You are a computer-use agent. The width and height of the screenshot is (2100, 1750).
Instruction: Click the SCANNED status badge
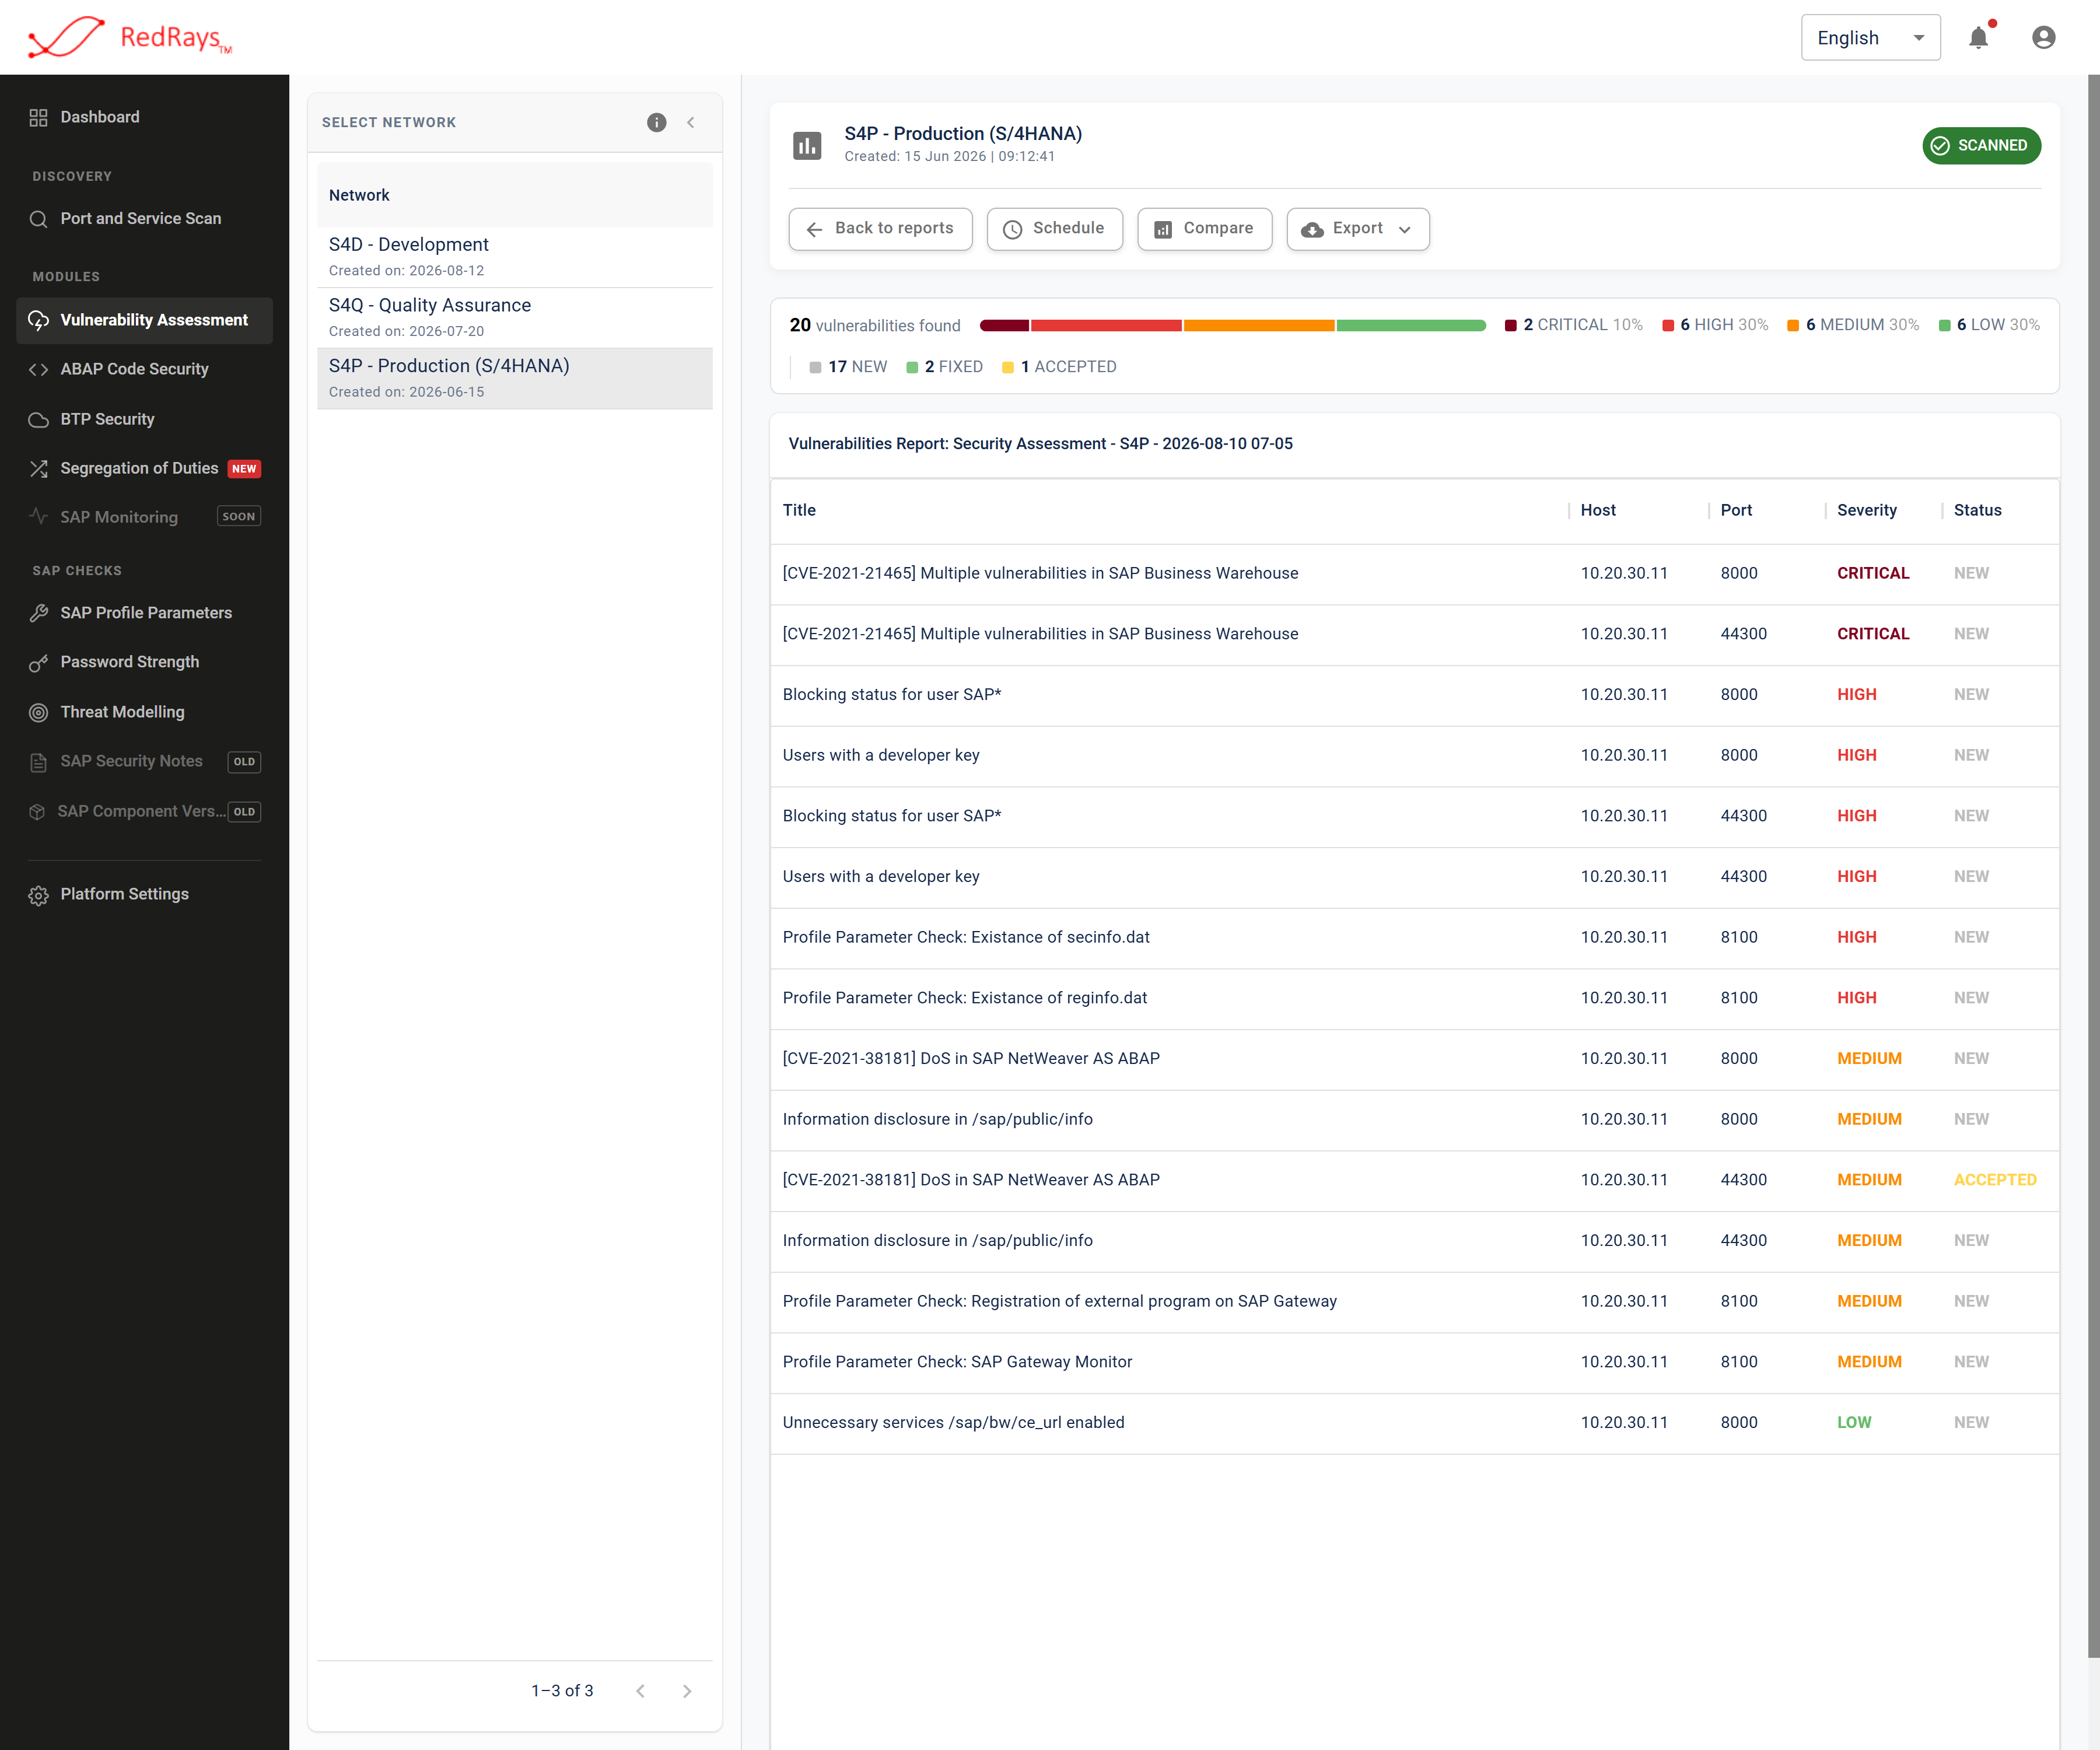coord(1981,146)
